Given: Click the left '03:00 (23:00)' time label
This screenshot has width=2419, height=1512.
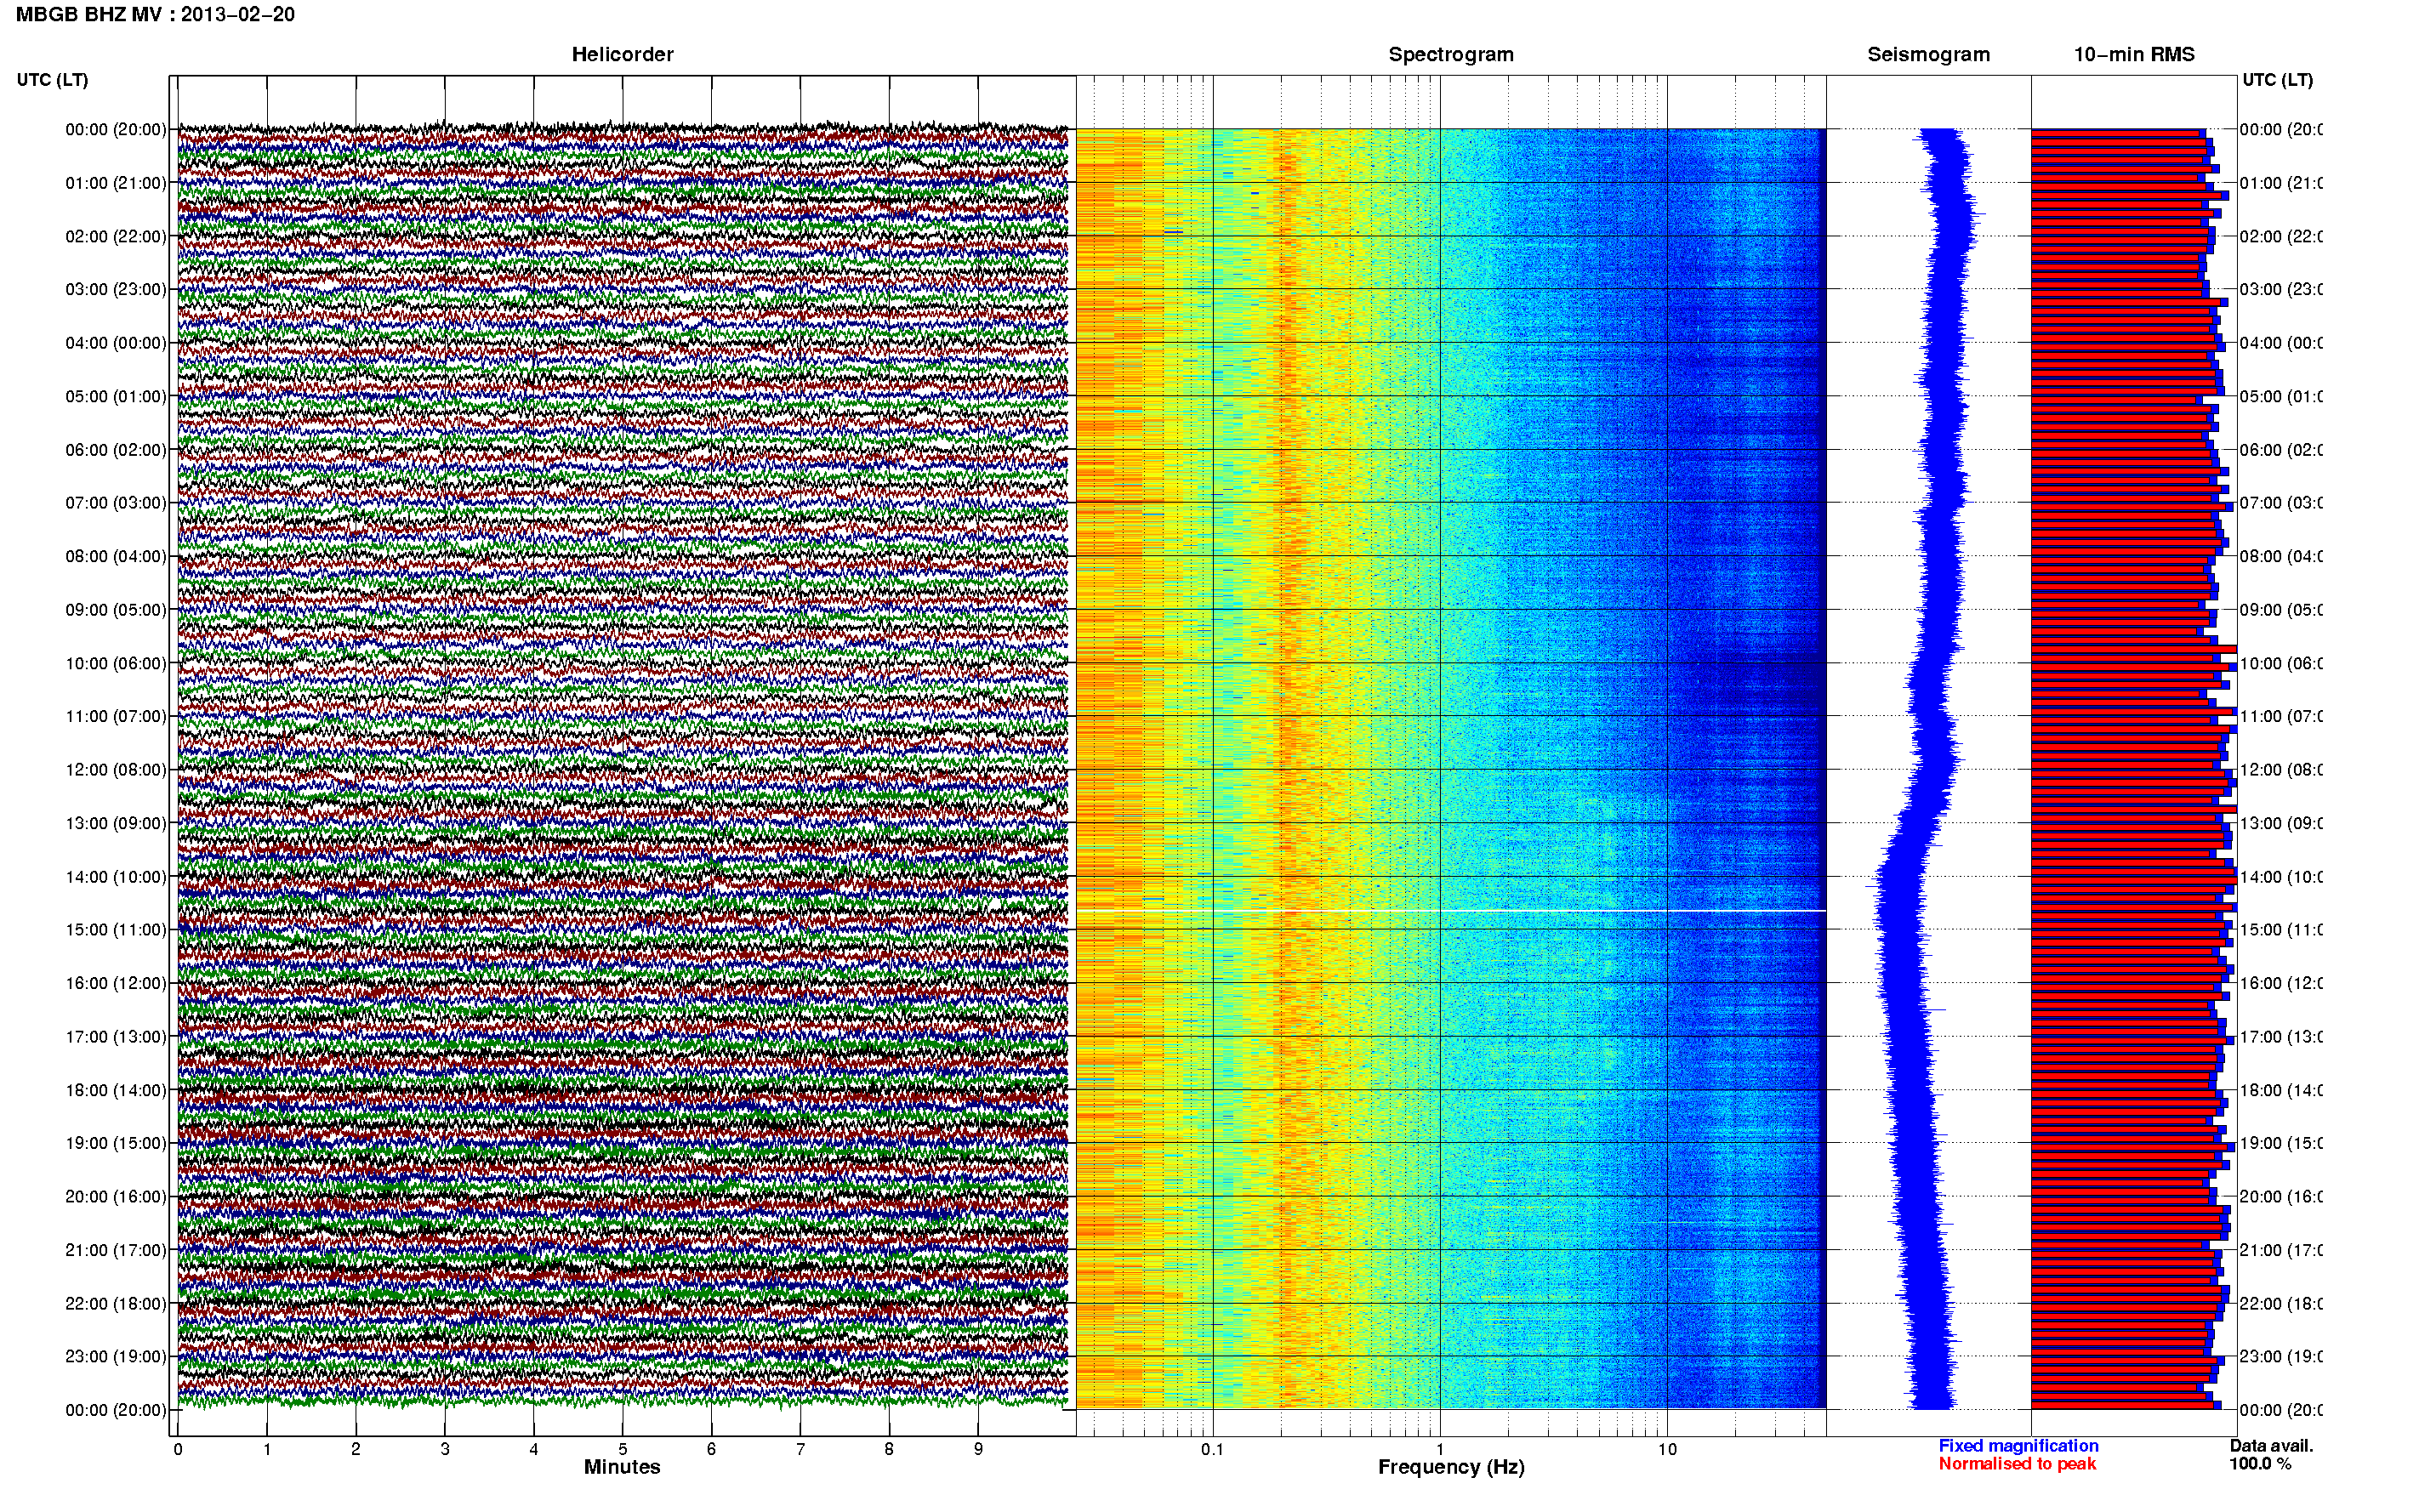Looking at the screenshot, I should pos(116,289).
